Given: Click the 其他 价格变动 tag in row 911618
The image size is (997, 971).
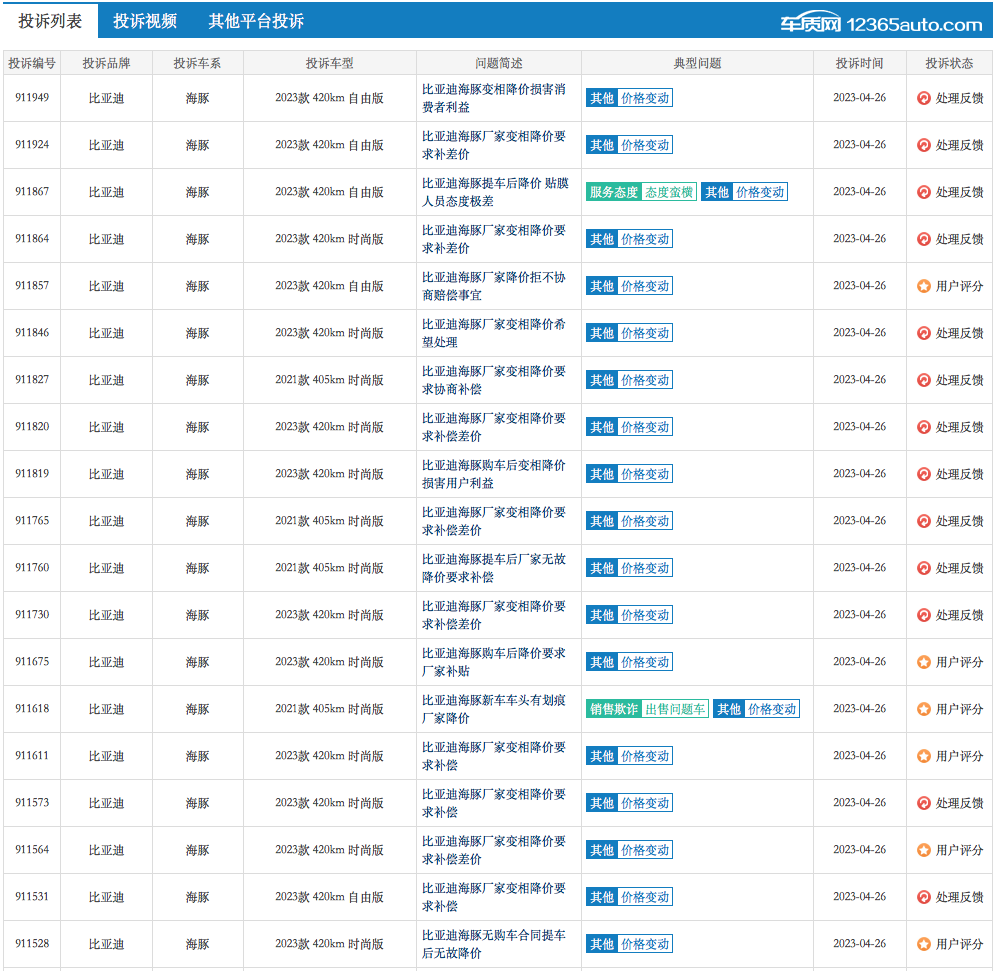Looking at the screenshot, I should pos(757,709).
